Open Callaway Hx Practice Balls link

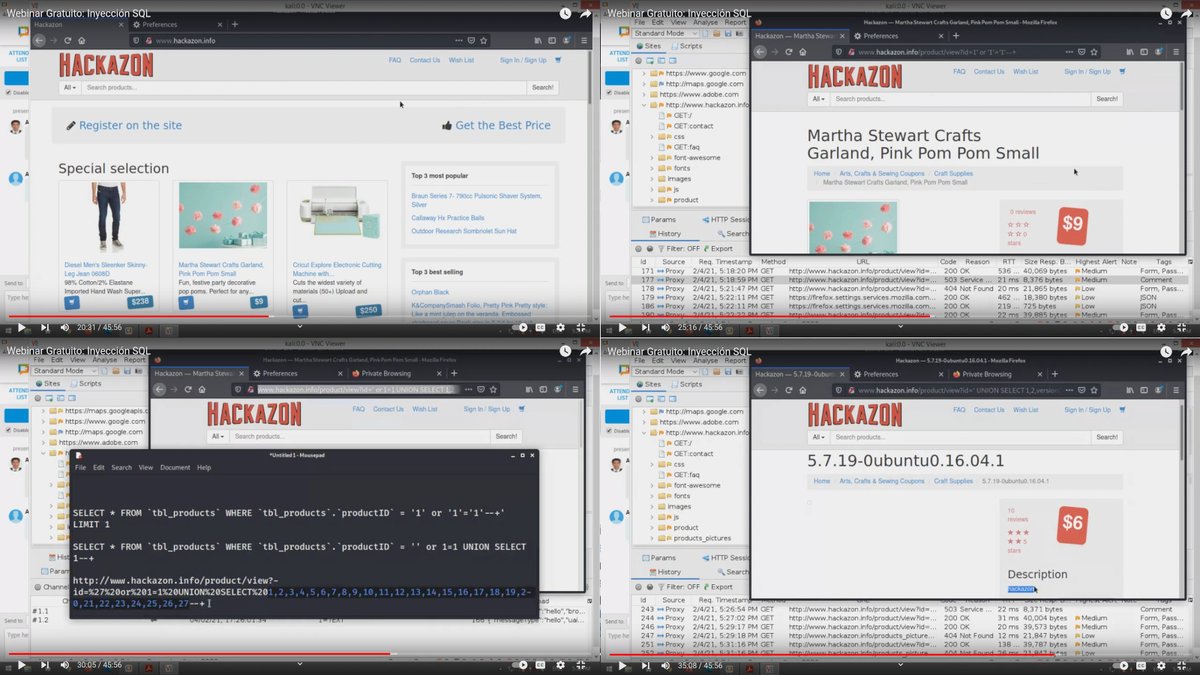pyautogui.click(x=448, y=217)
